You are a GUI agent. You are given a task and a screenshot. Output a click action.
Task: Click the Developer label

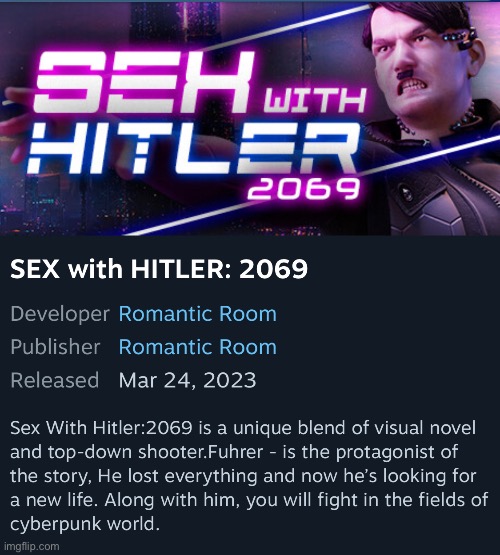click(60, 314)
